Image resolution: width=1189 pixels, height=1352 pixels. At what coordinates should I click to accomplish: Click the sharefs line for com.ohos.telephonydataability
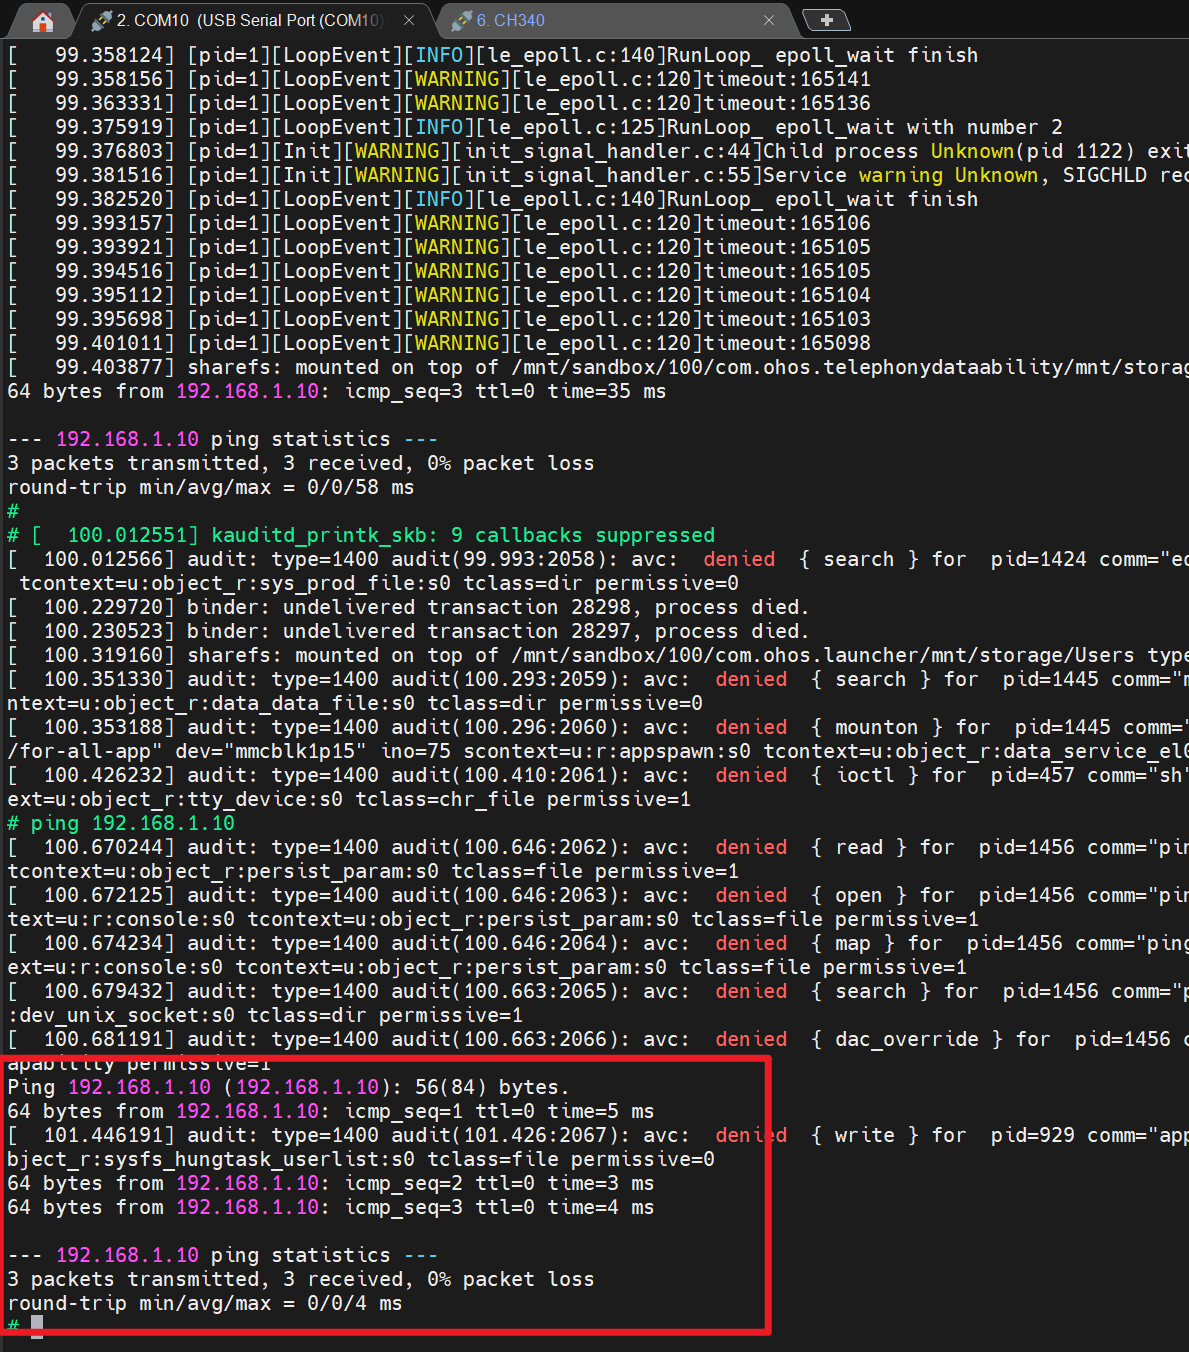[598, 367]
